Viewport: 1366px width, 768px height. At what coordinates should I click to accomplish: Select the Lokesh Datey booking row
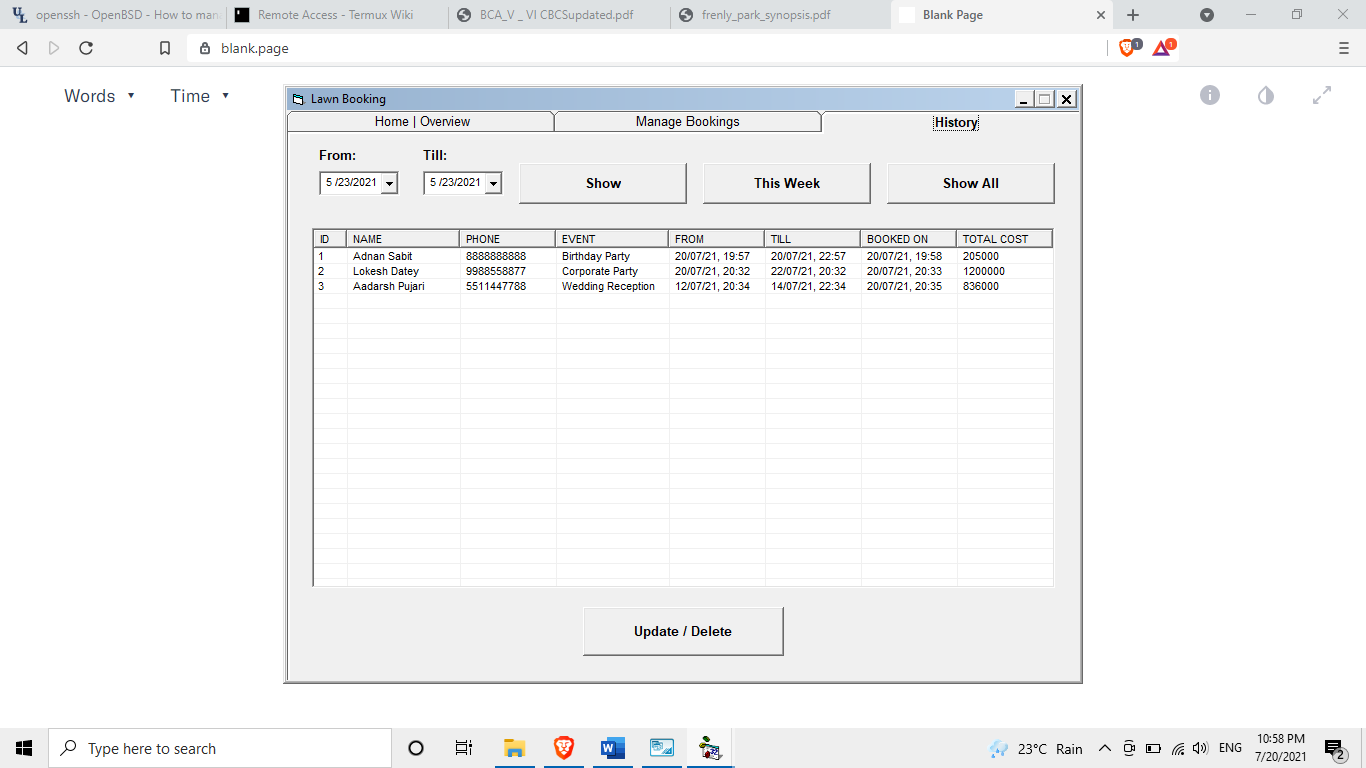point(500,271)
